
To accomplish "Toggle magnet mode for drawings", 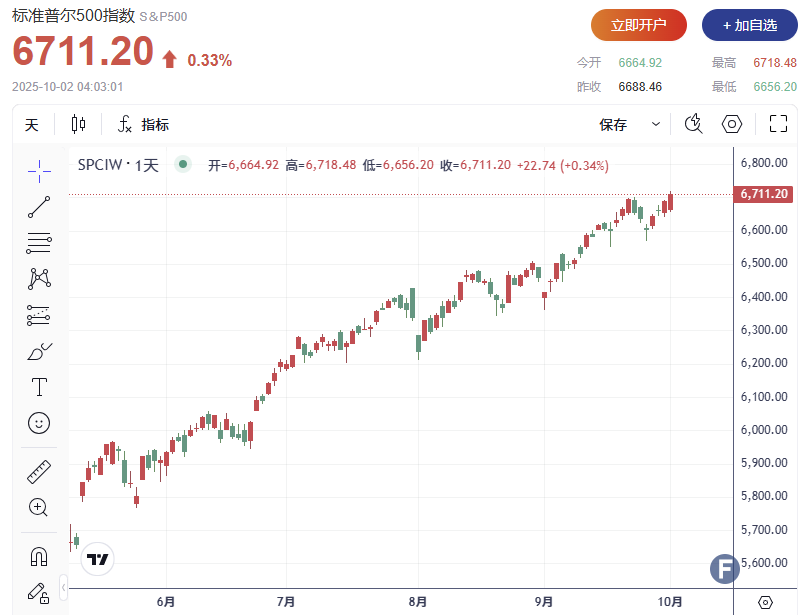I will point(39,556).
